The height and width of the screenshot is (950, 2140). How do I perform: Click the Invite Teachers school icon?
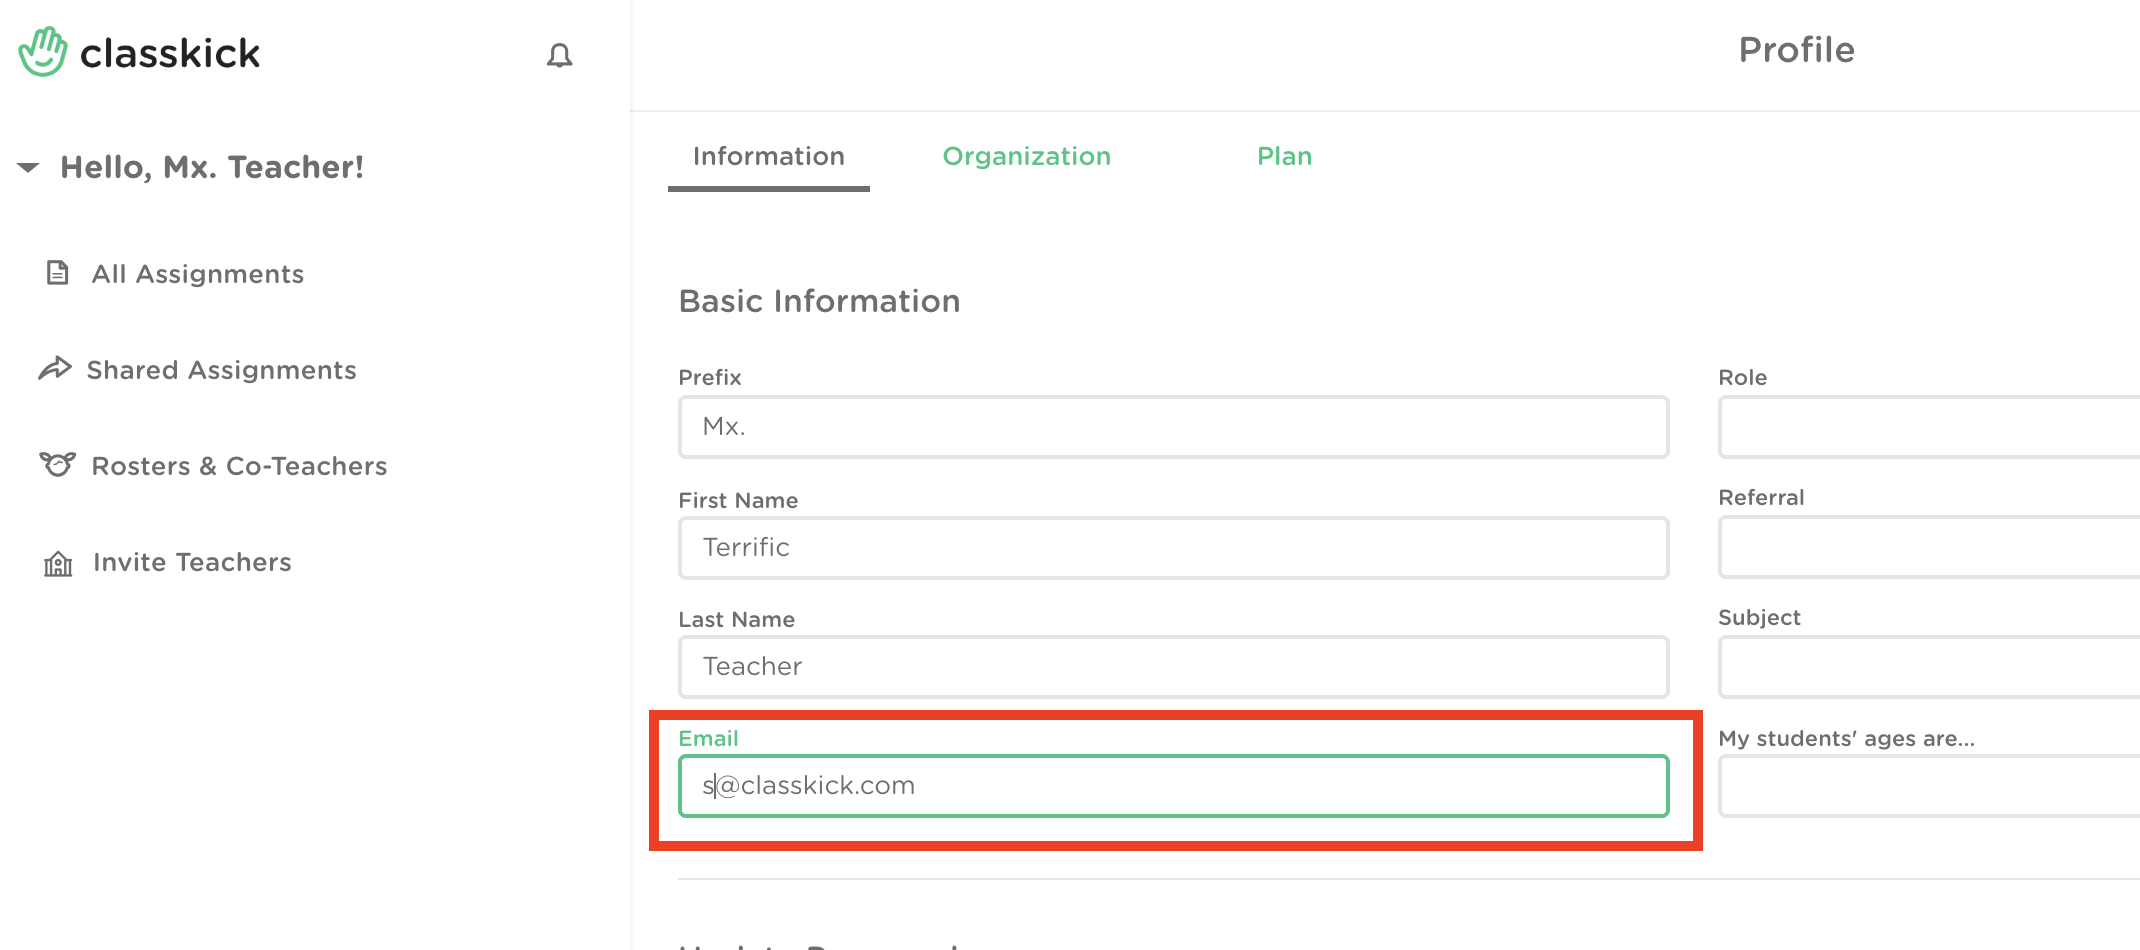pyautogui.click(x=58, y=563)
